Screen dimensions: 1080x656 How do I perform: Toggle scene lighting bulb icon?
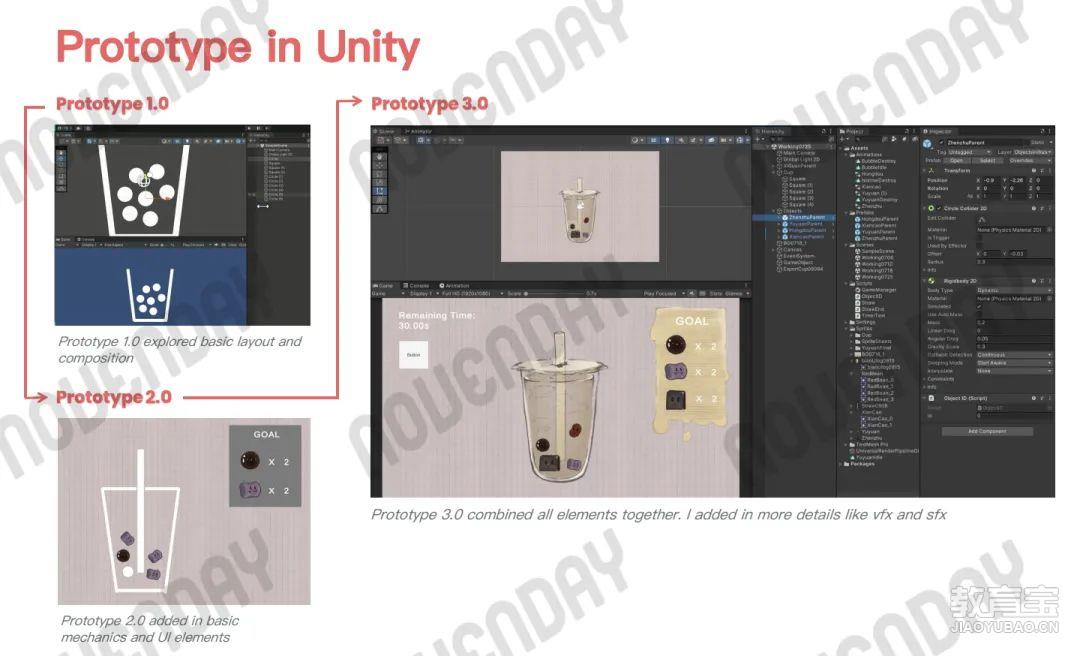point(667,141)
